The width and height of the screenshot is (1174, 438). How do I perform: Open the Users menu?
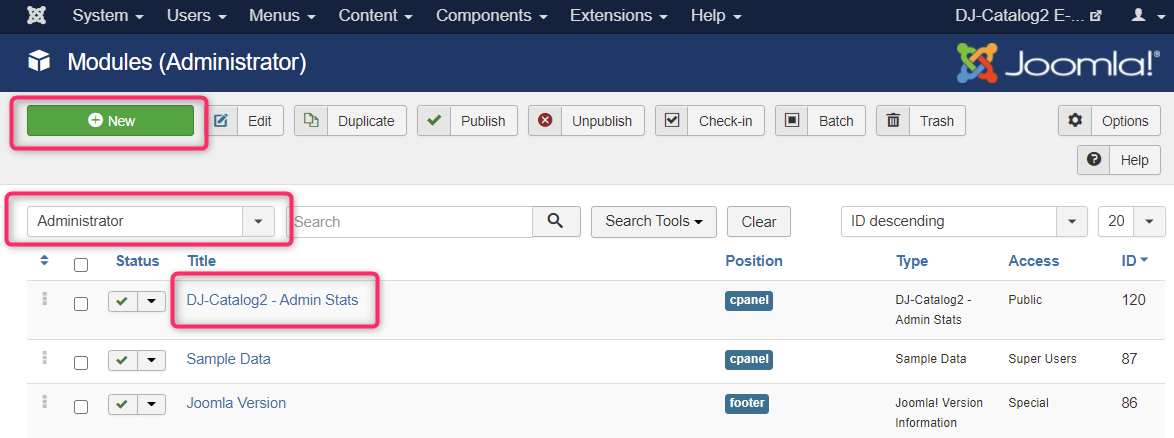click(x=198, y=15)
